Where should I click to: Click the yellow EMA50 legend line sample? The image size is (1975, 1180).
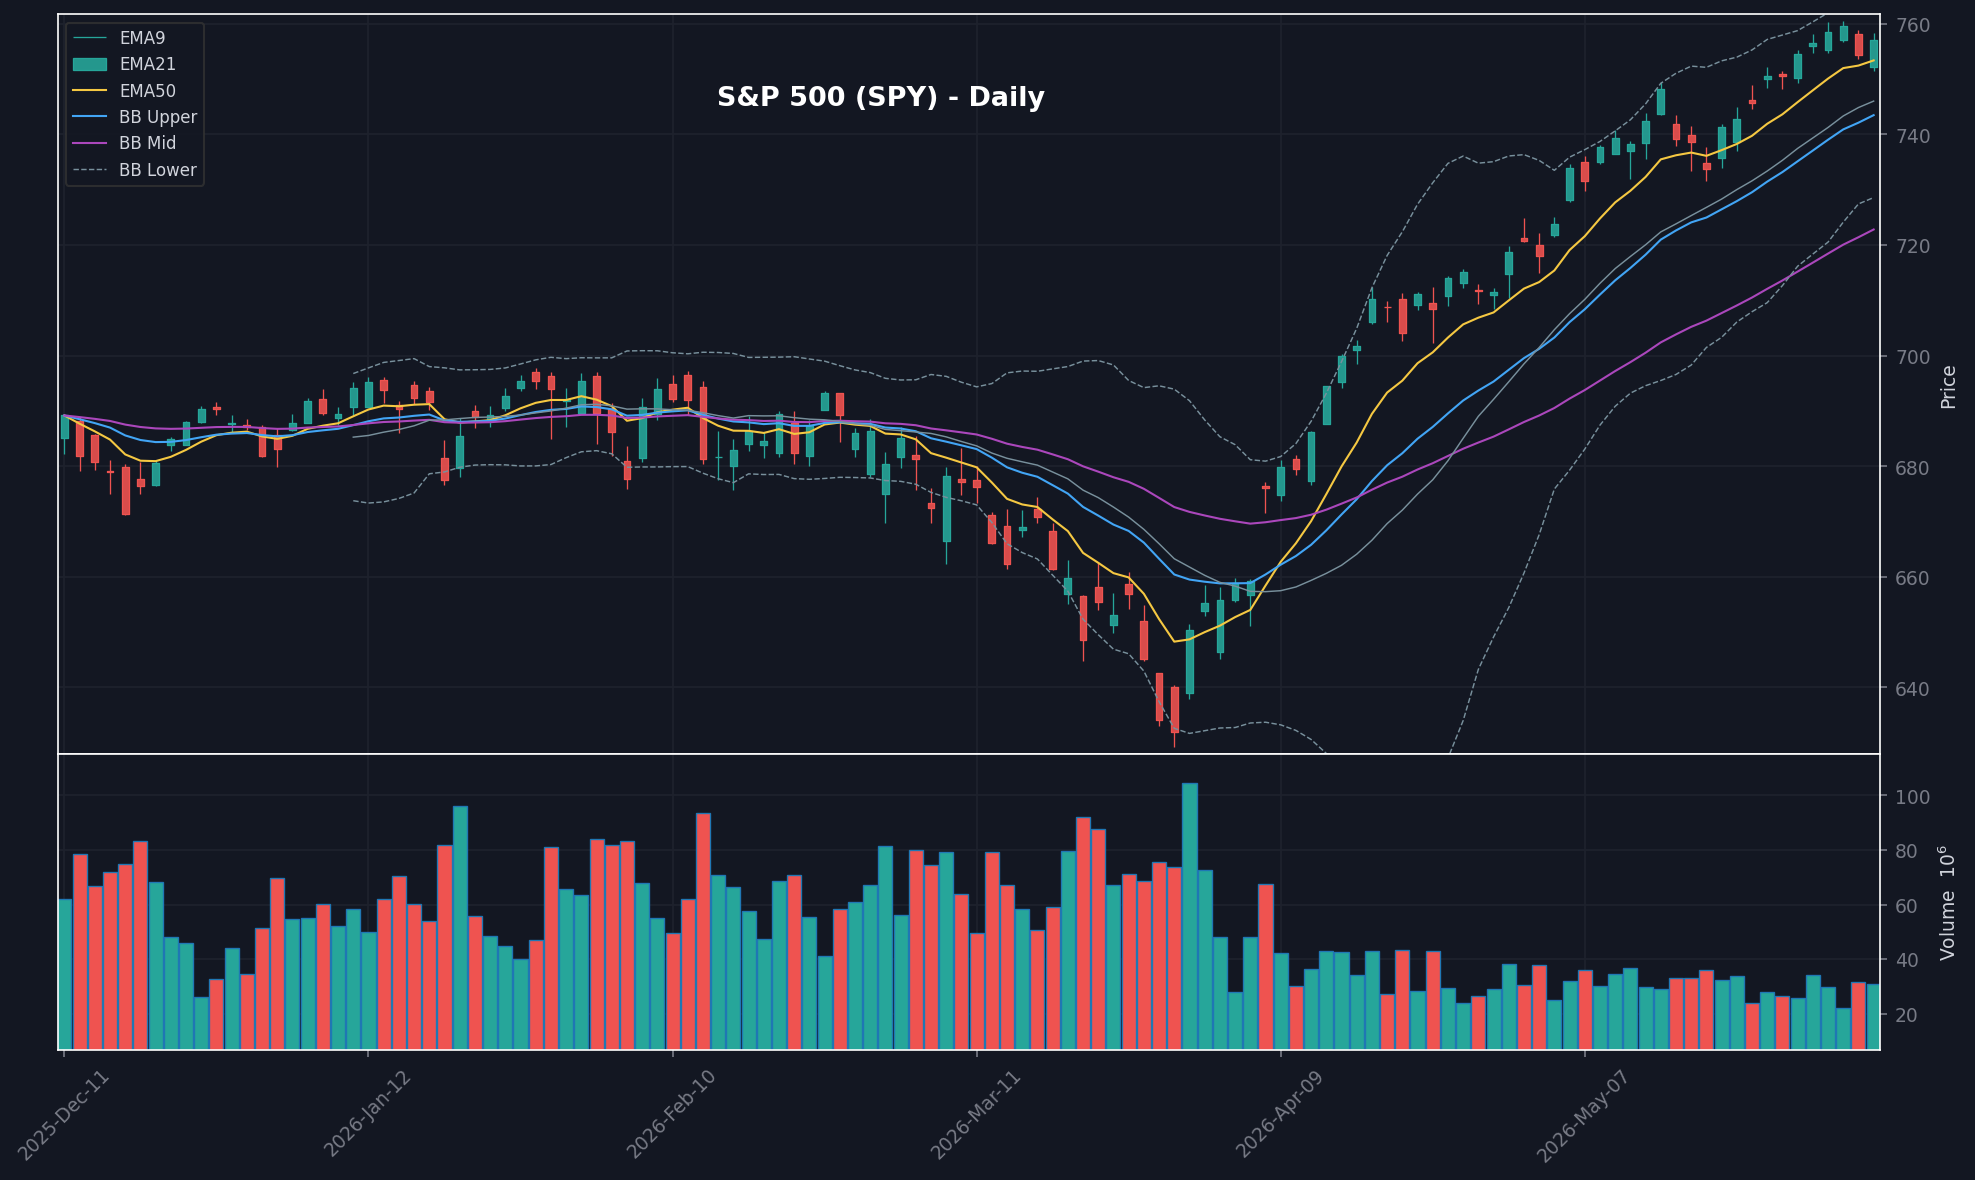pos(90,91)
